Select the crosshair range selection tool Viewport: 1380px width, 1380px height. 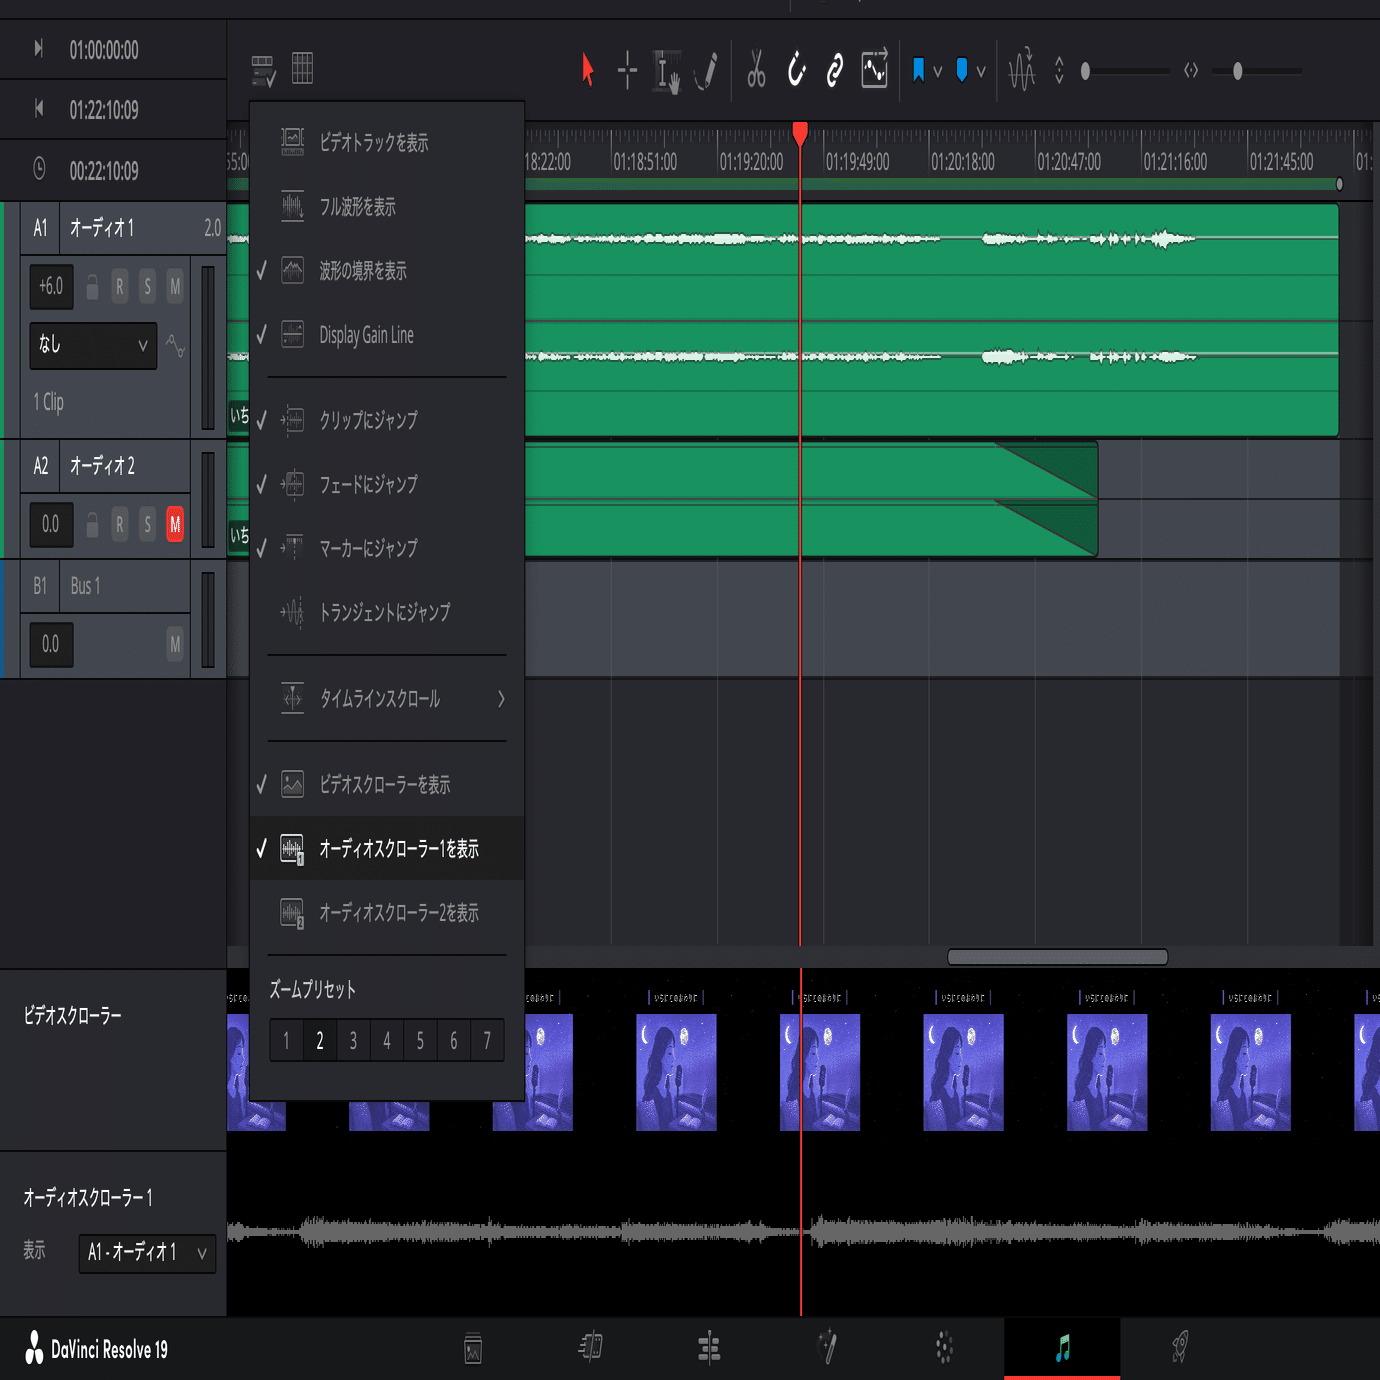pyautogui.click(x=627, y=70)
